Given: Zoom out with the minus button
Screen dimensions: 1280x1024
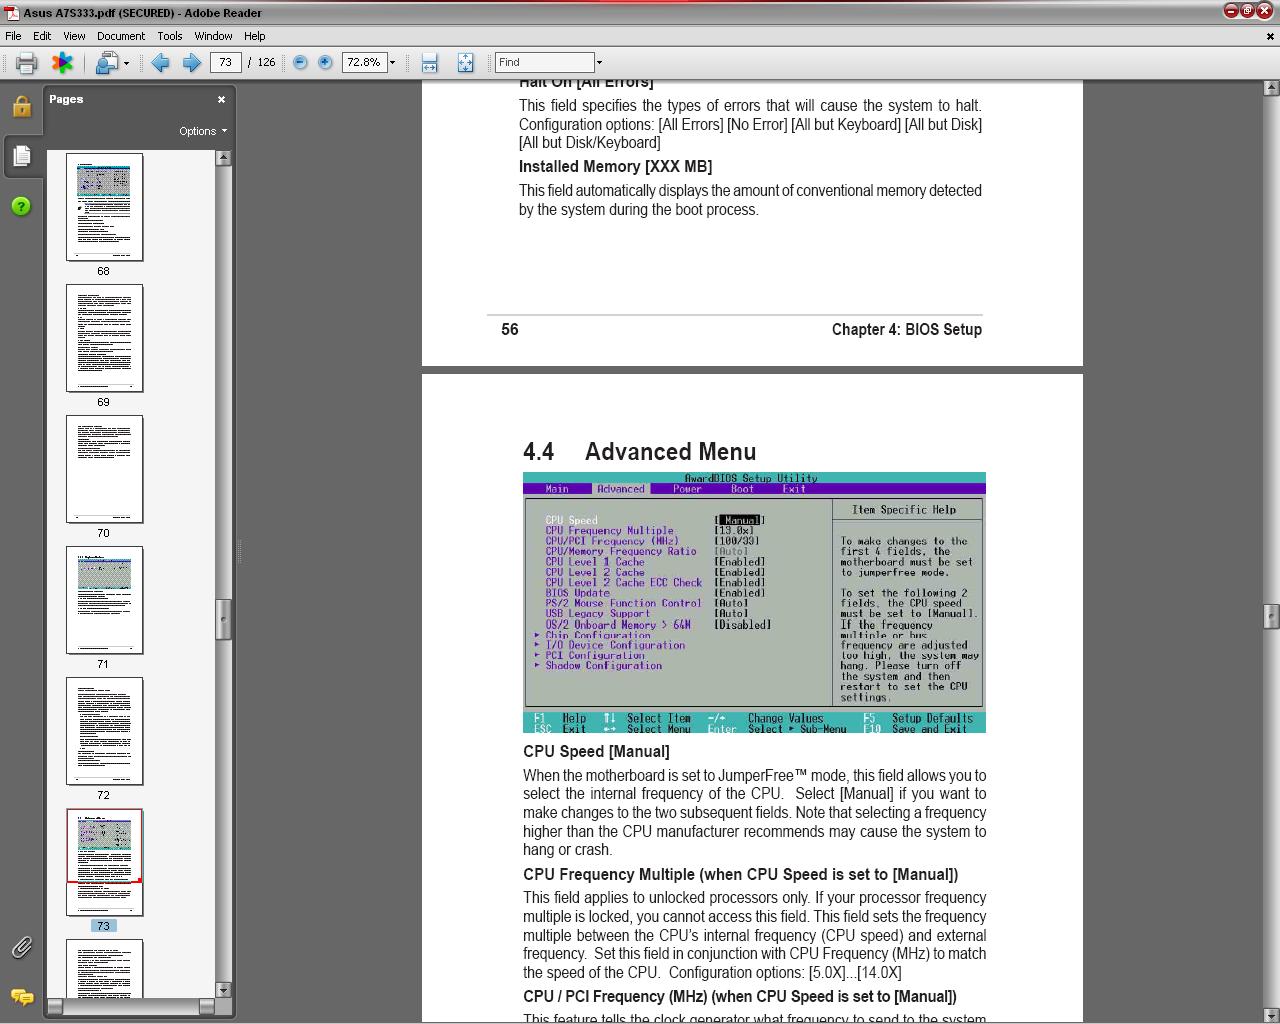Looking at the screenshot, I should tap(300, 62).
